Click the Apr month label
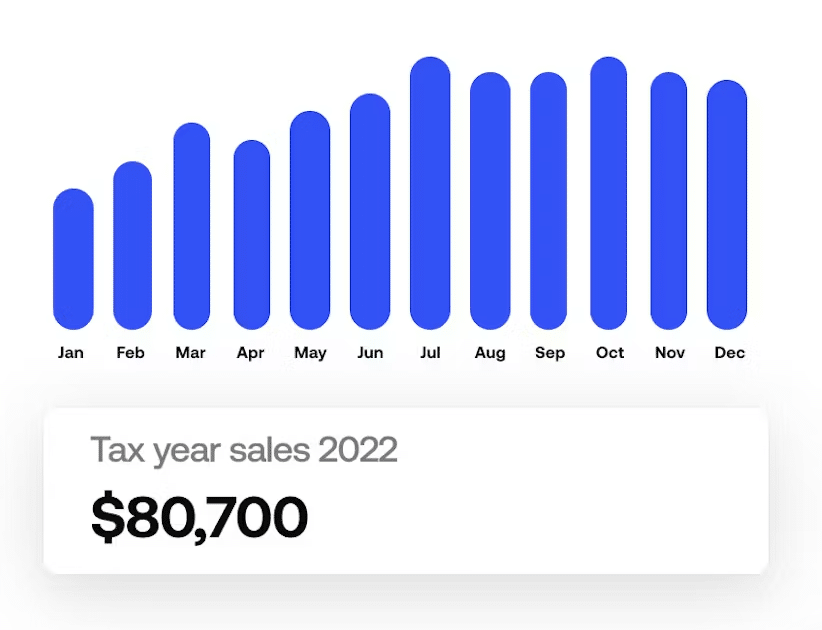 tap(250, 353)
